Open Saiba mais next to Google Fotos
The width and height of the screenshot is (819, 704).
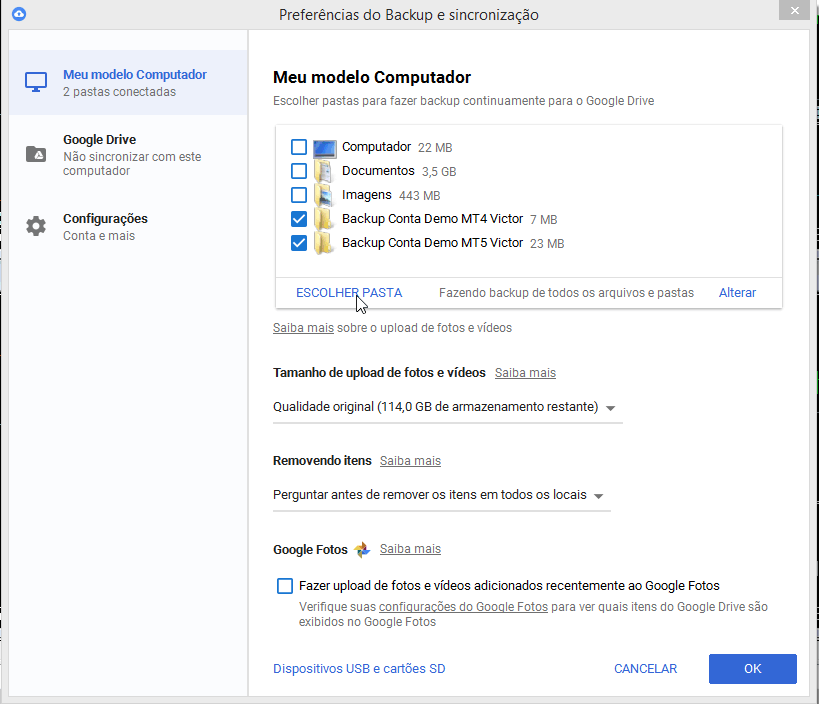[x=410, y=549]
